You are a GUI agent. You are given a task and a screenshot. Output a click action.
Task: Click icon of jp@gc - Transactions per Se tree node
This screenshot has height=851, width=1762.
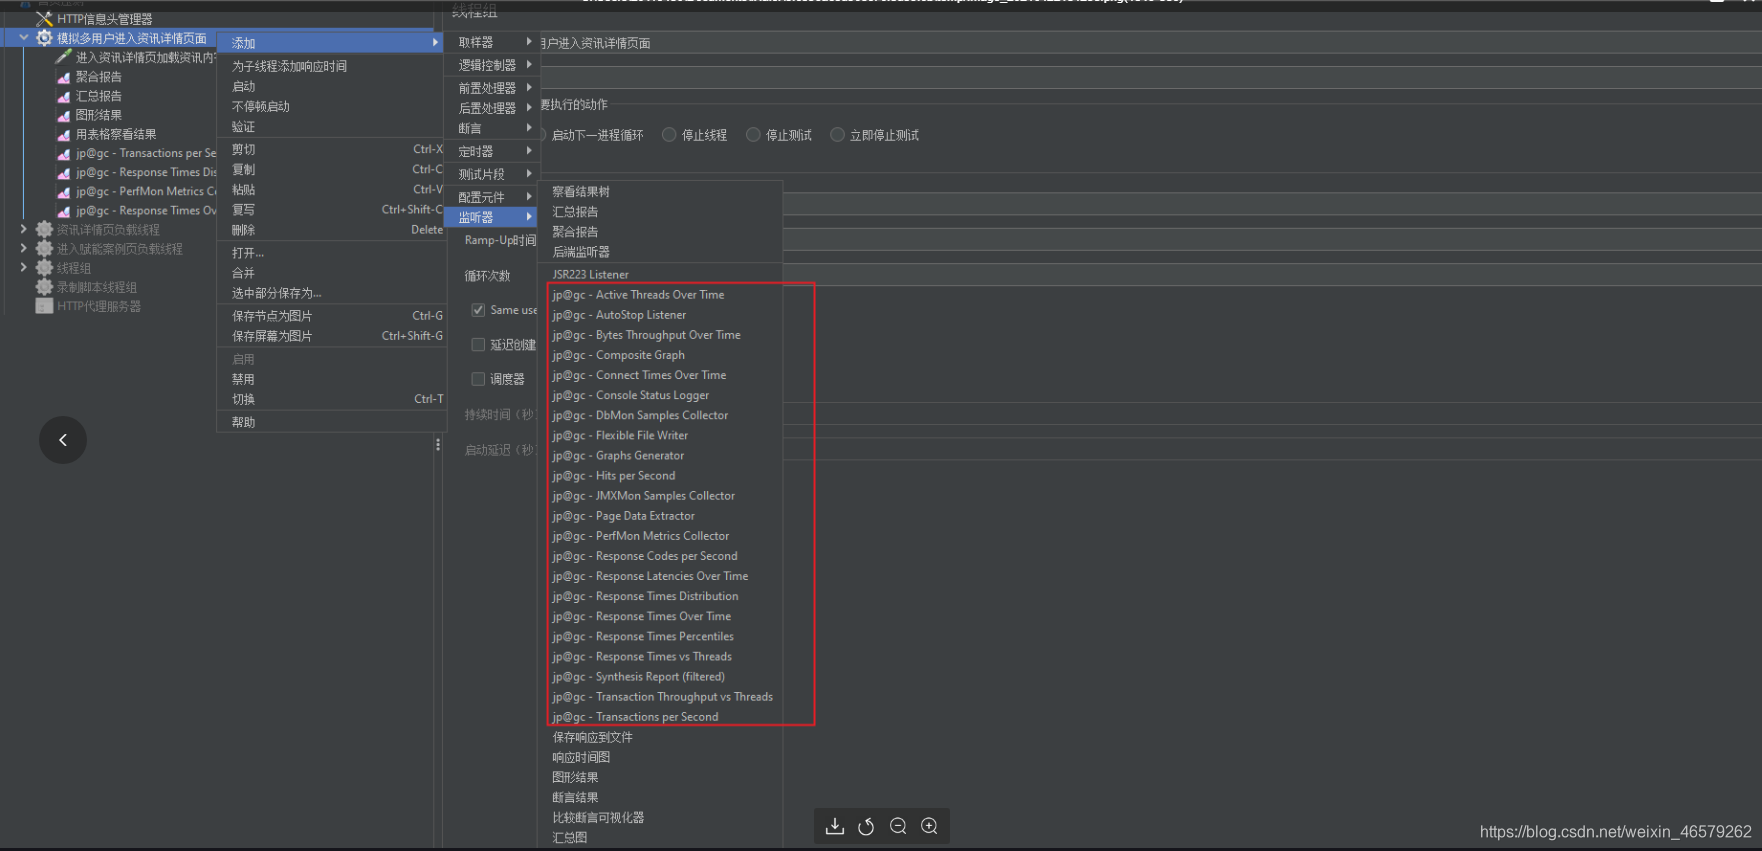click(x=64, y=153)
